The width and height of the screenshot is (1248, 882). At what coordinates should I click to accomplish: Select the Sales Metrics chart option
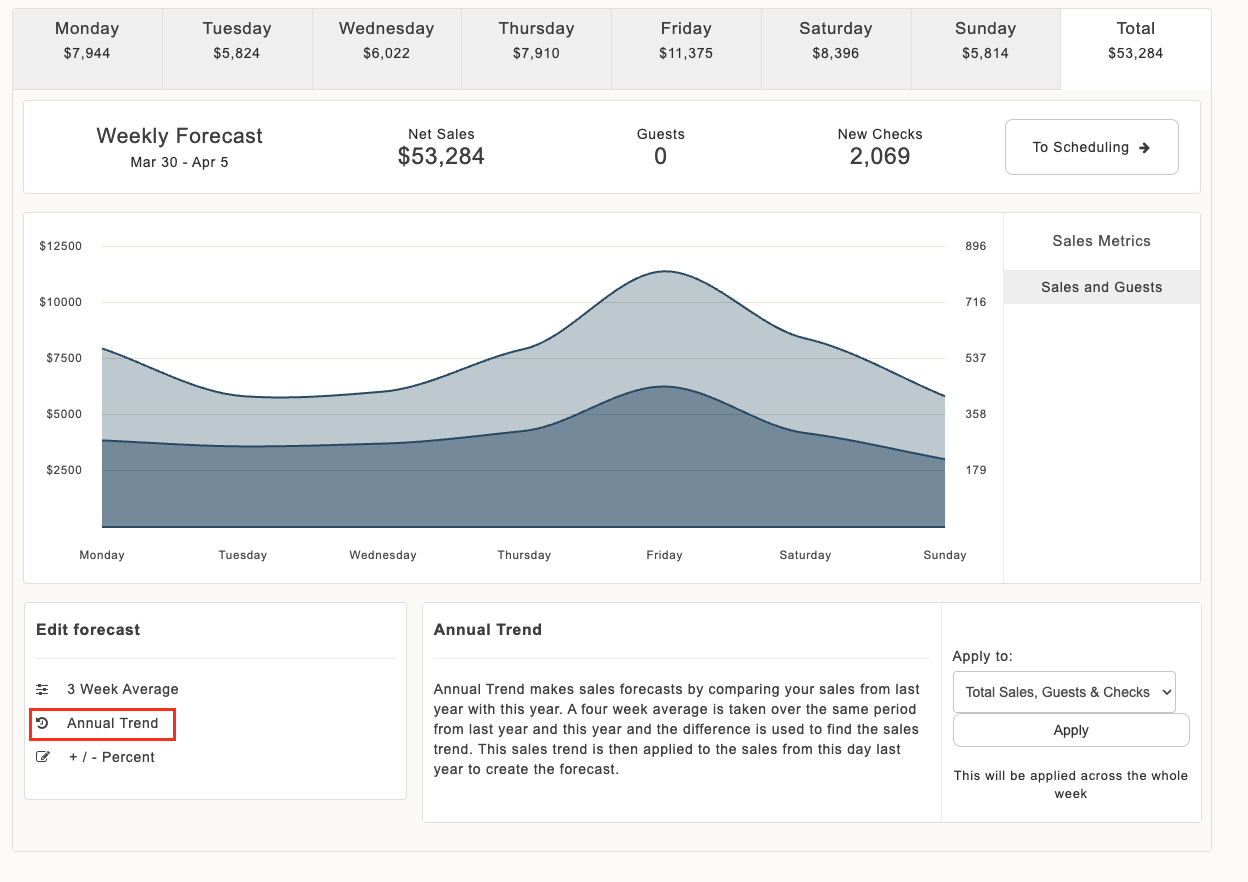1102,241
